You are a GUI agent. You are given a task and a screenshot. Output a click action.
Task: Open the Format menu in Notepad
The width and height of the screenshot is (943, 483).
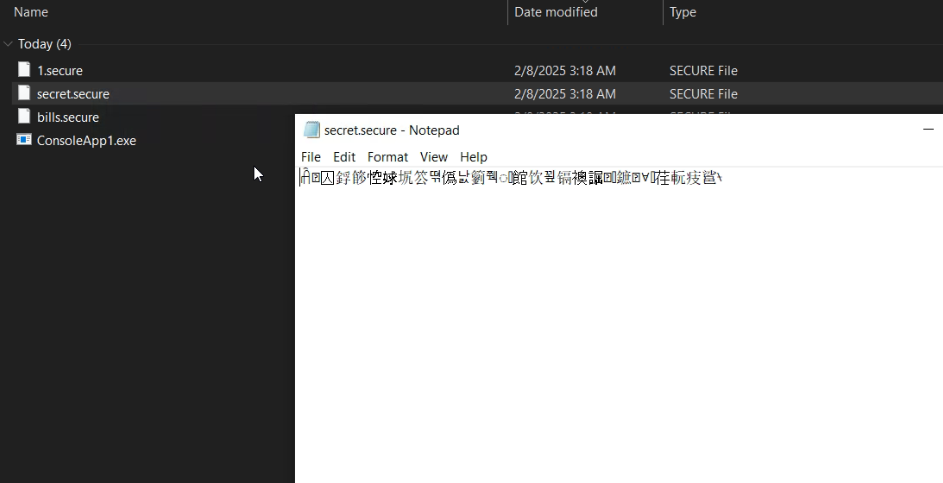388,157
